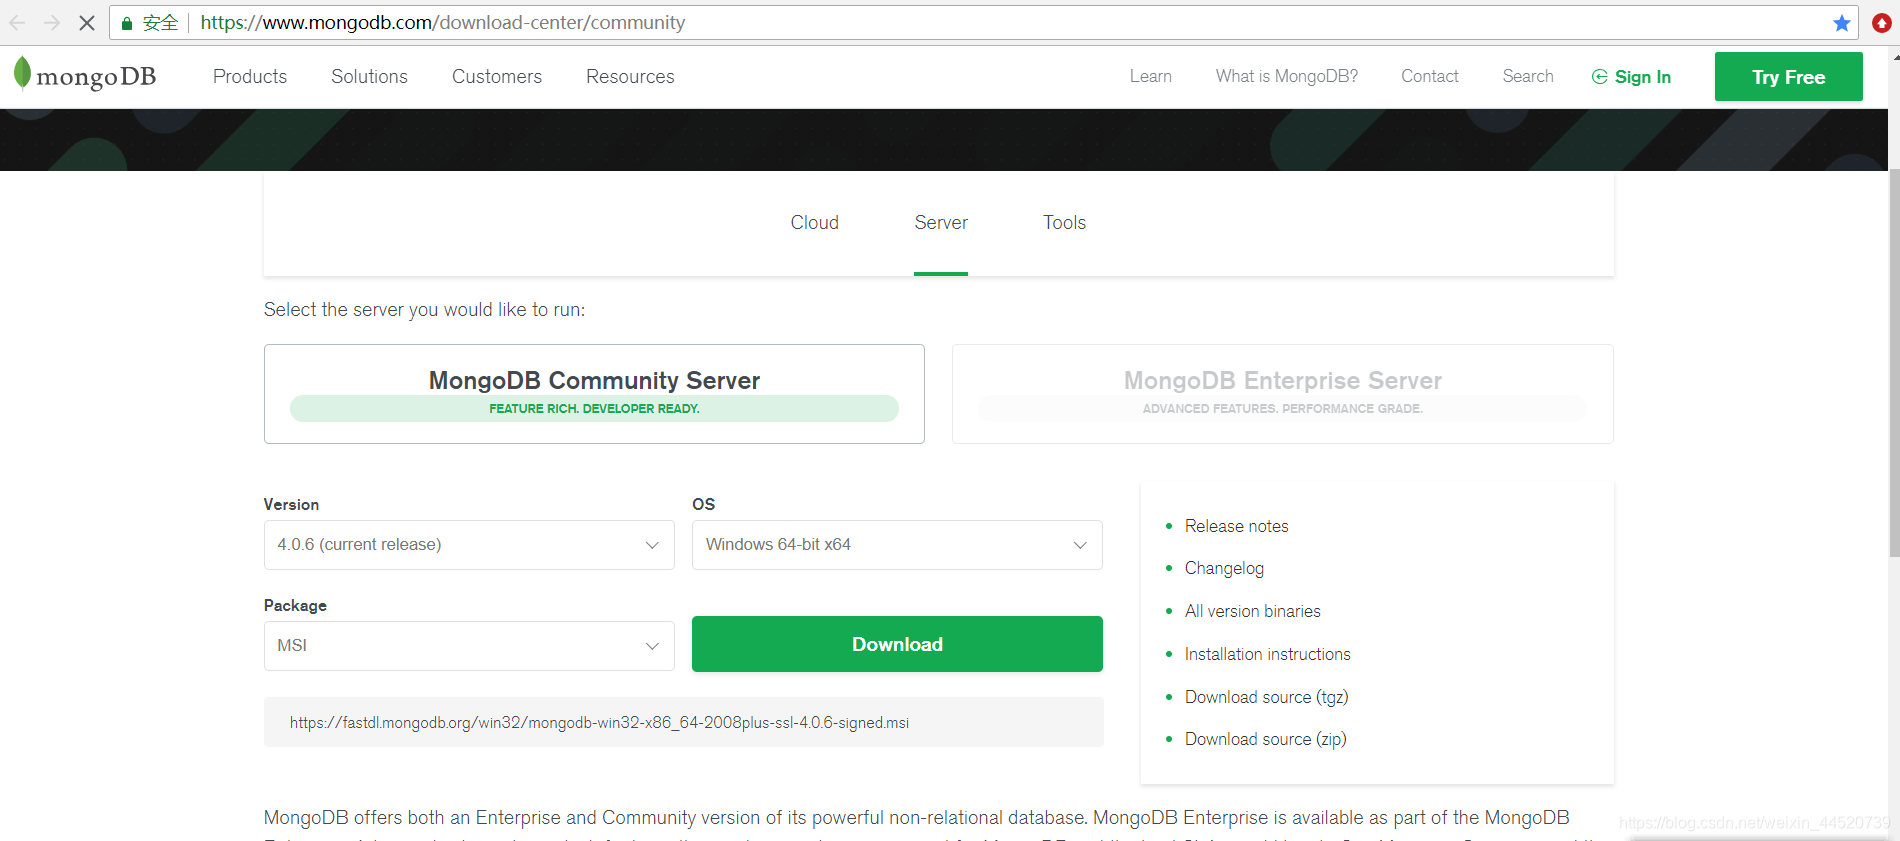Switch to the Server tab
The image size is (1900, 841).
point(941,223)
